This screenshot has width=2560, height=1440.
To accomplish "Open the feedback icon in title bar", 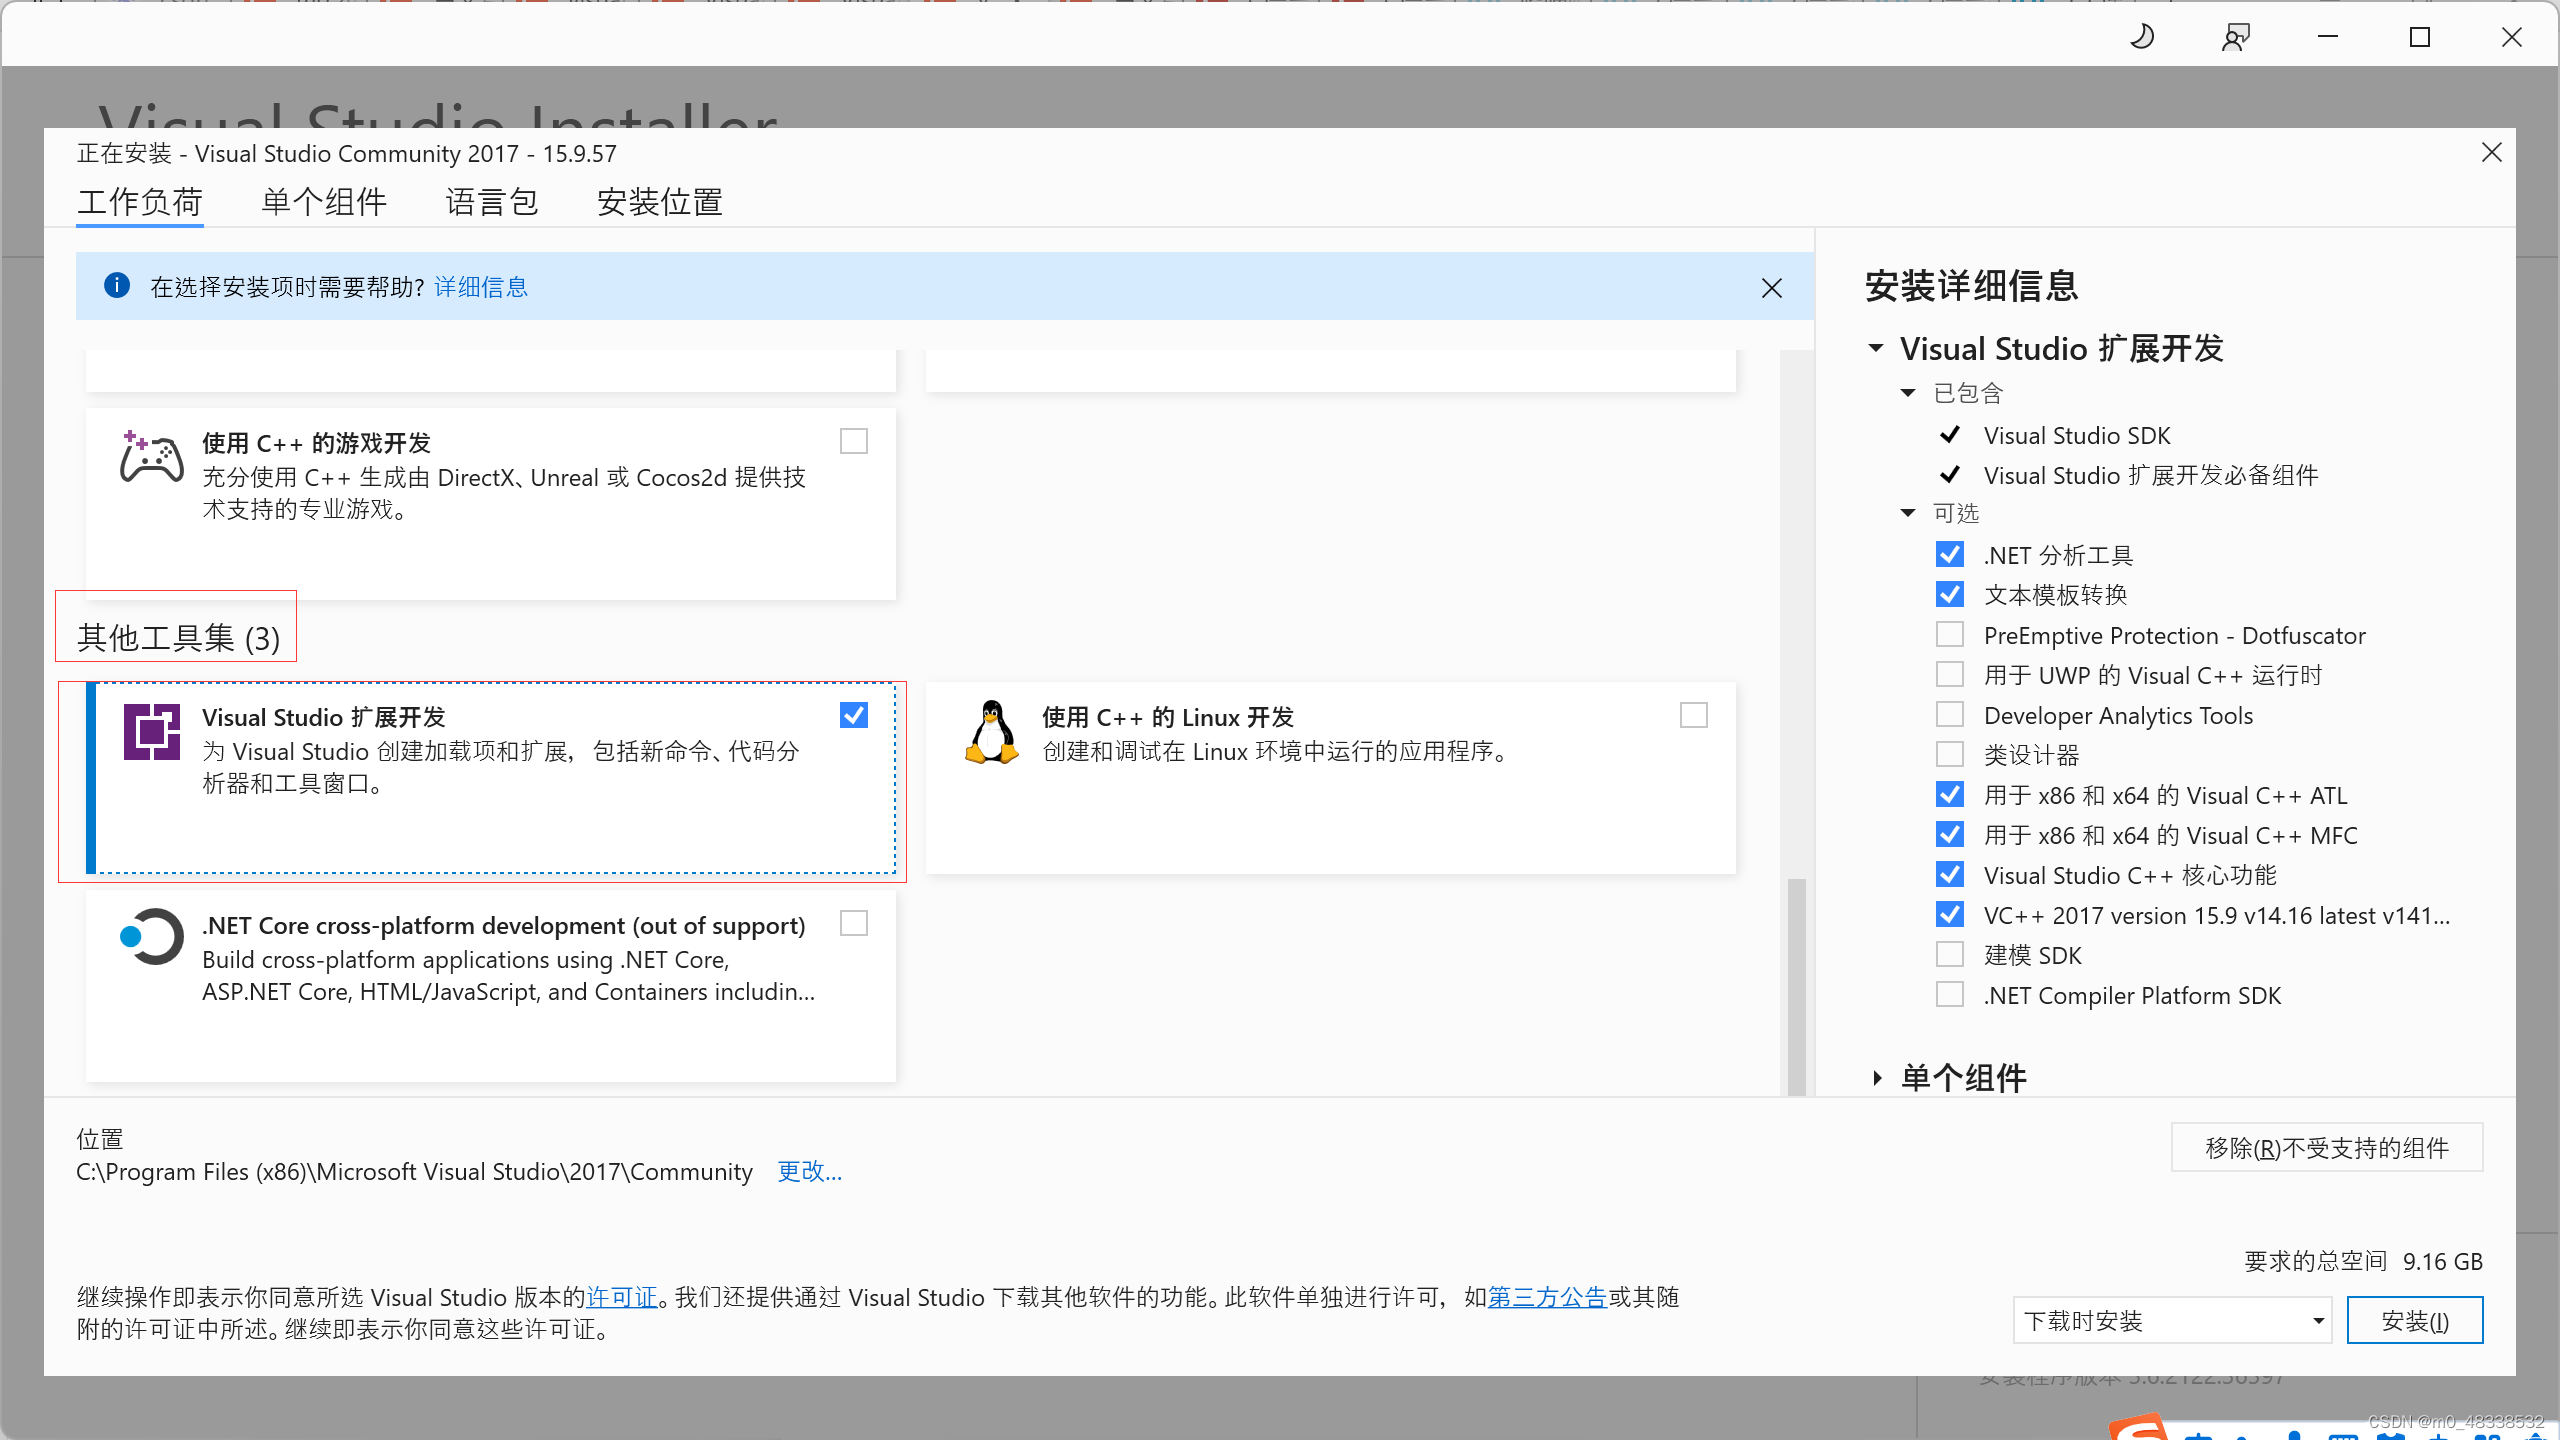I will (x=2236, y=37).
